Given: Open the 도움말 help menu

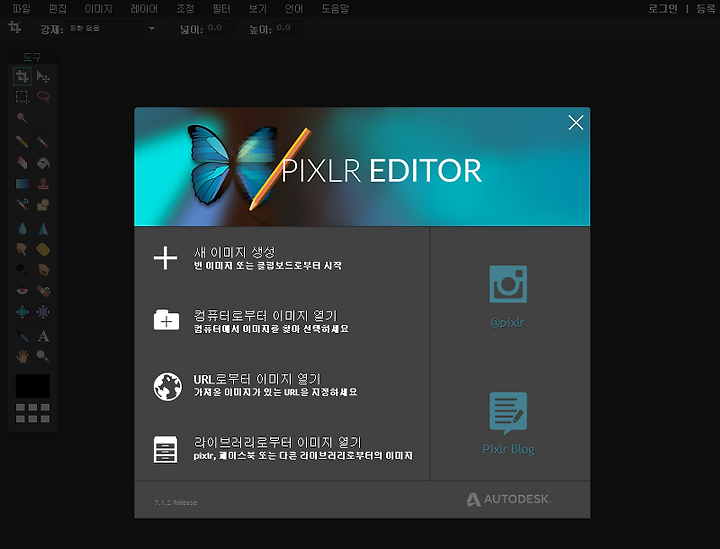Looking at the screenshot, I should pyautogui.click(x=335, y=9).
